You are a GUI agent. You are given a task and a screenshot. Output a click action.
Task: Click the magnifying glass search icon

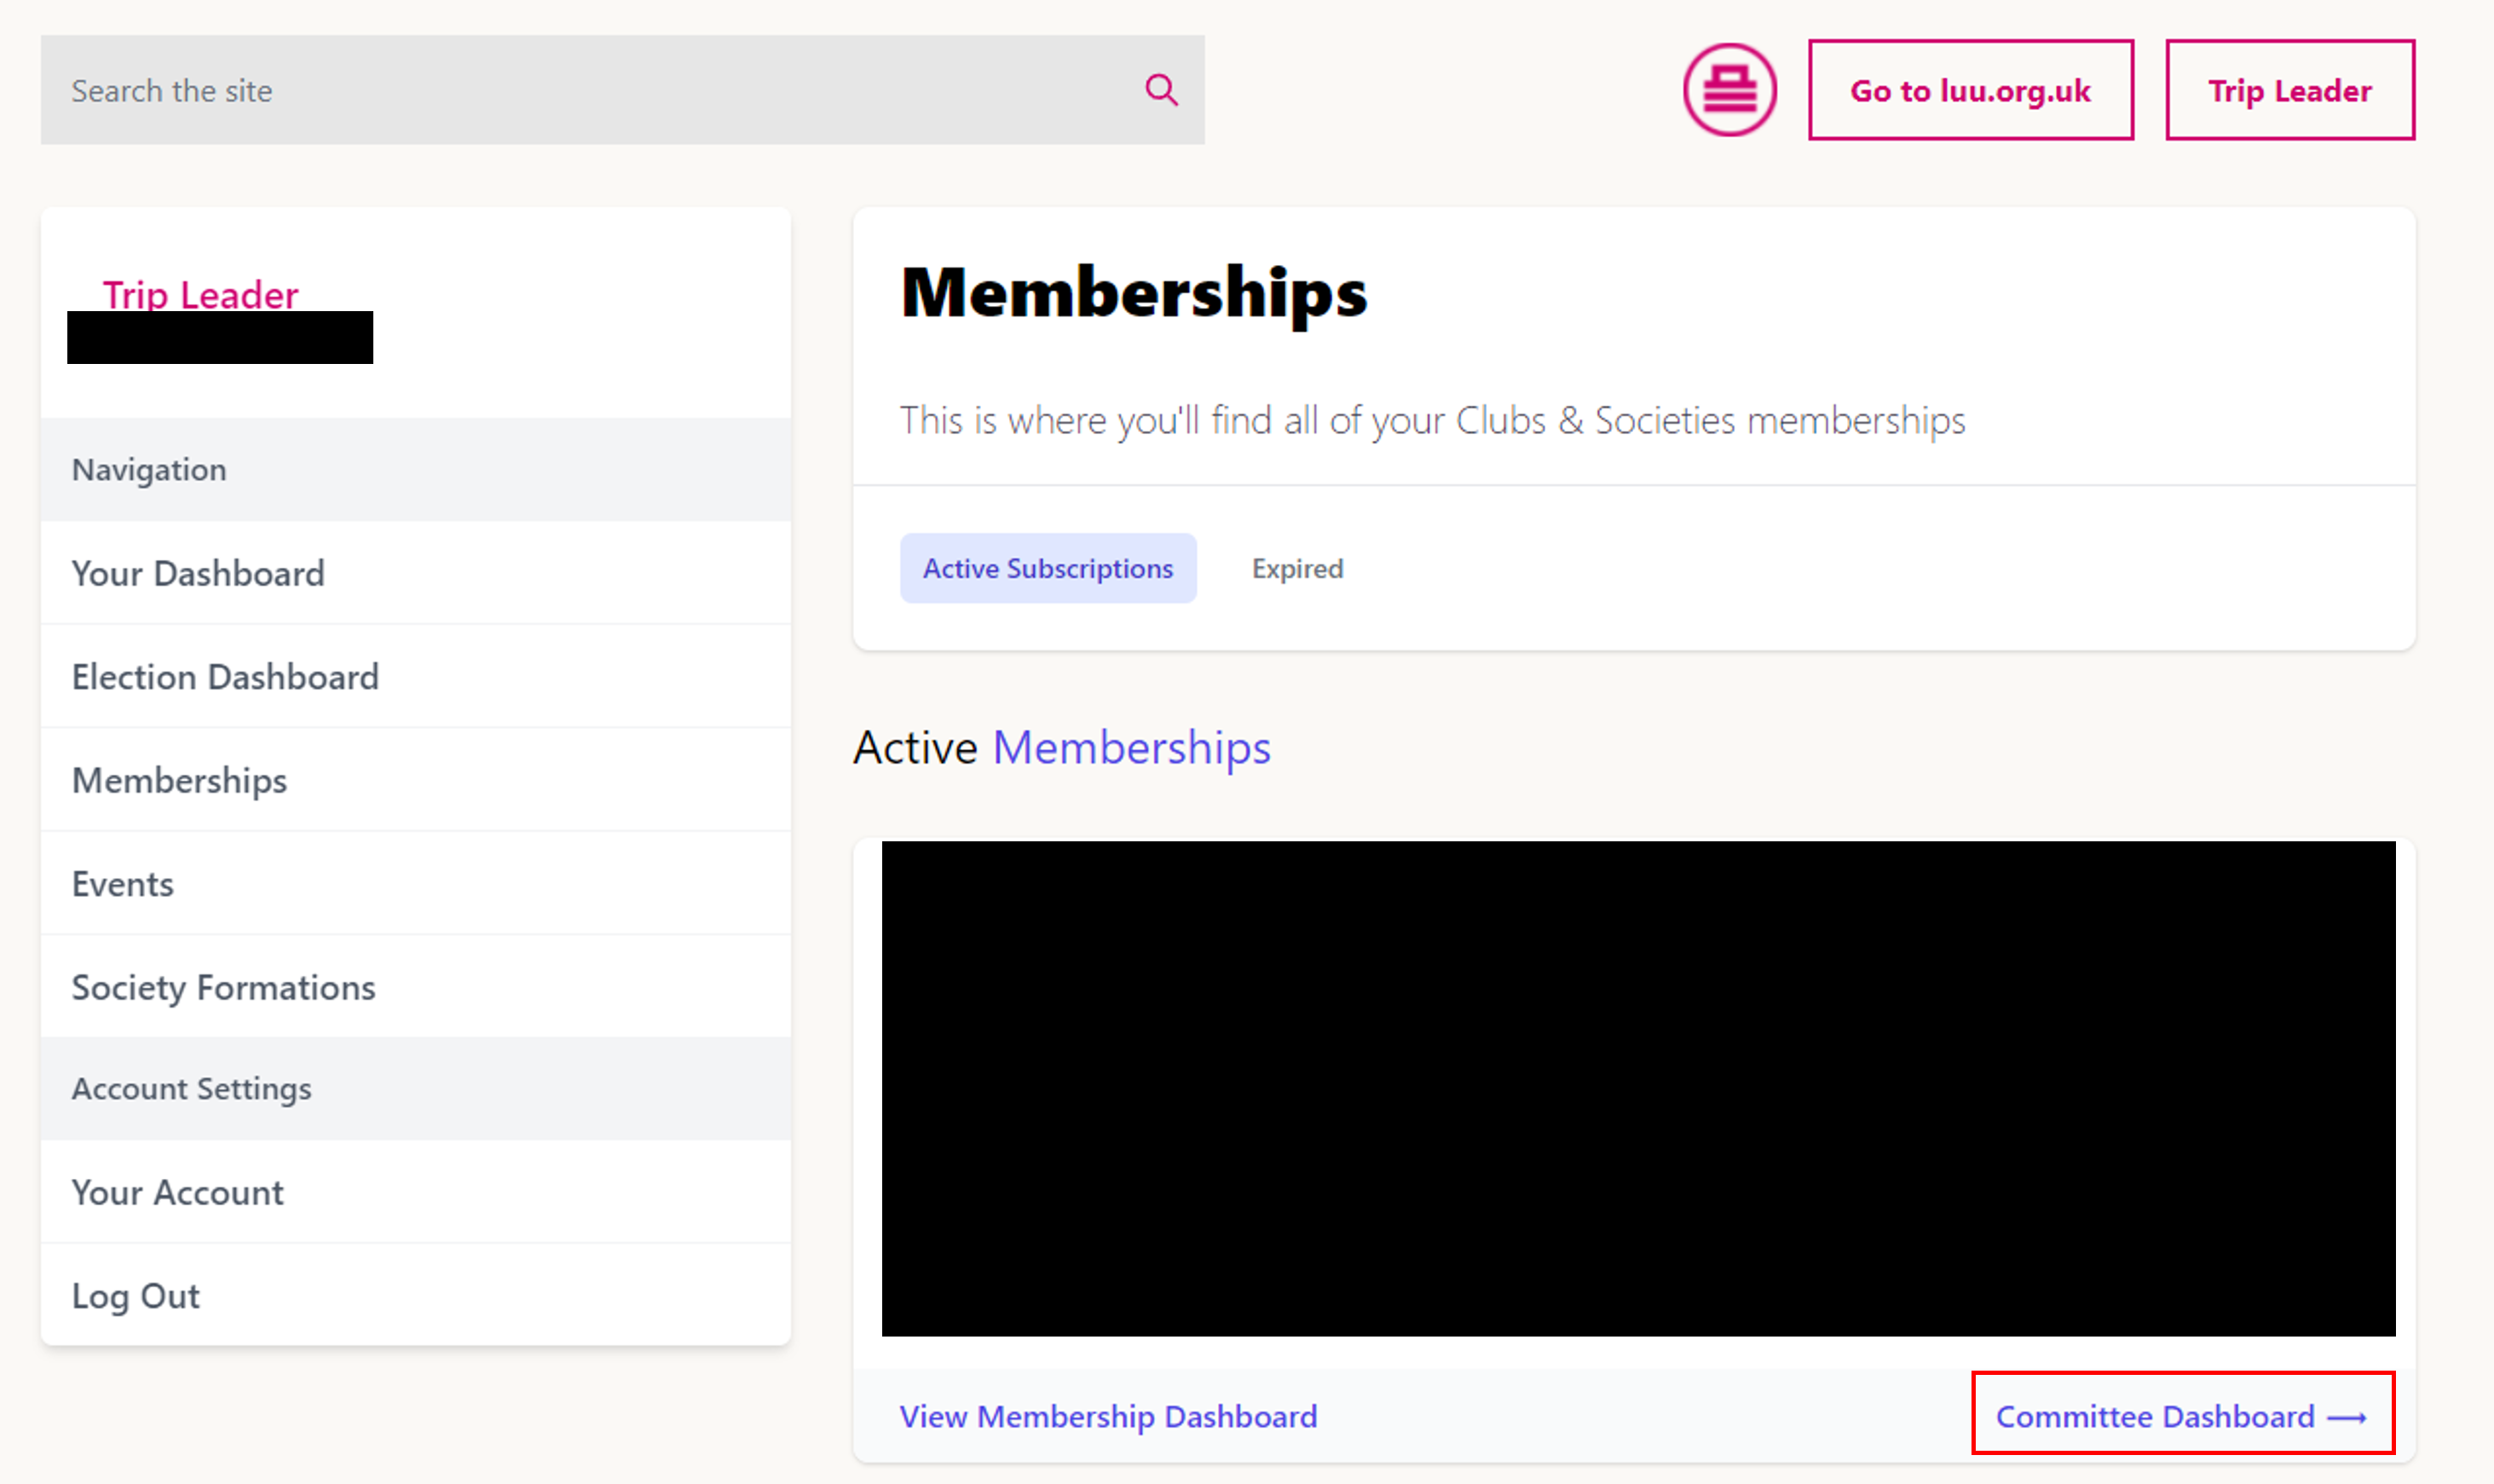[x=1160, y=90]
